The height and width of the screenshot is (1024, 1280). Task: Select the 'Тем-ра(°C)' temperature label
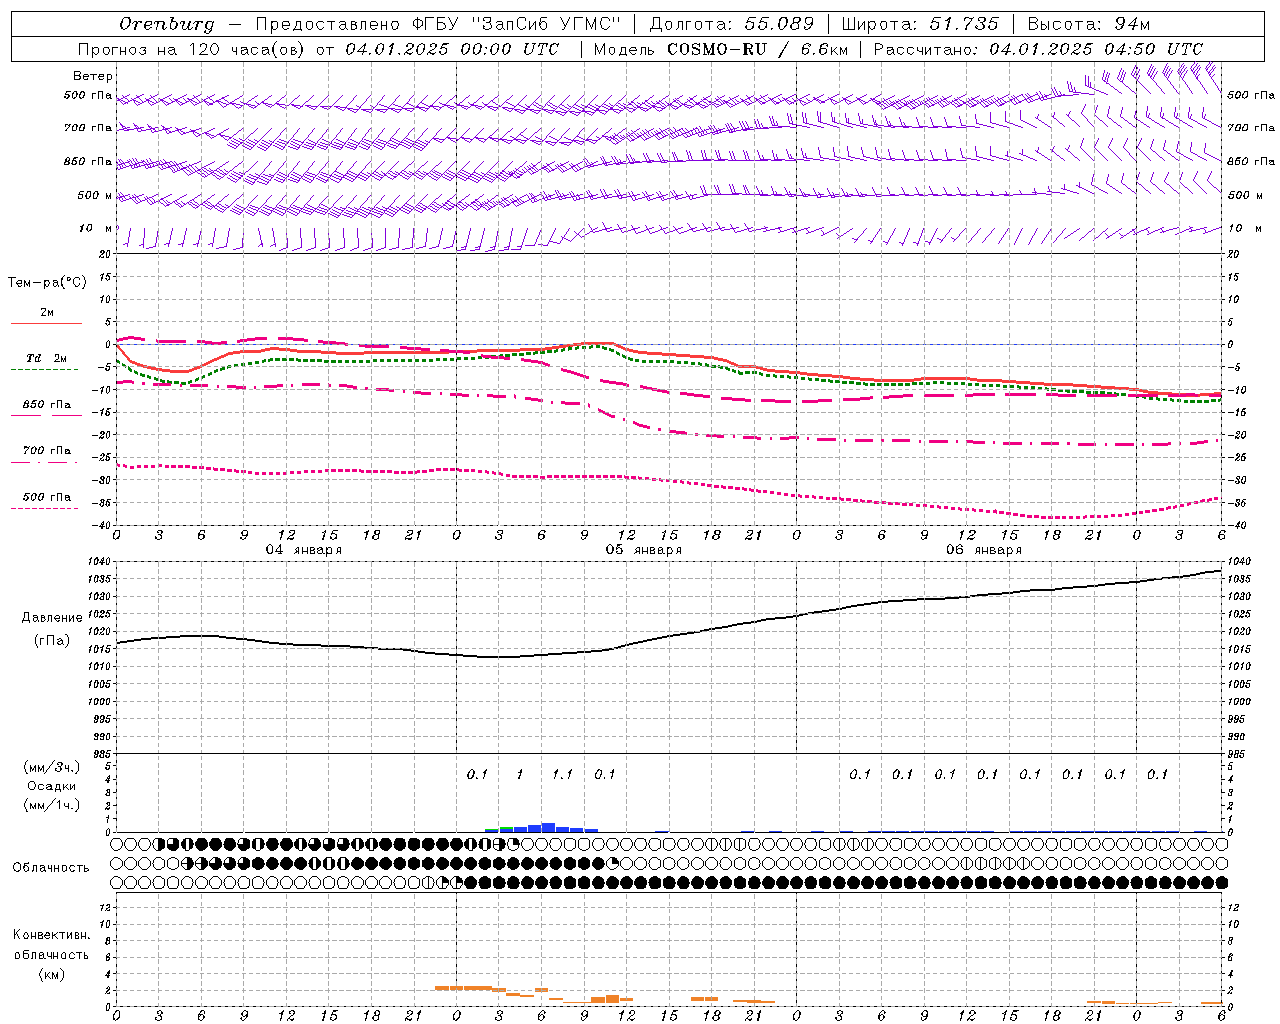[47, 283]
